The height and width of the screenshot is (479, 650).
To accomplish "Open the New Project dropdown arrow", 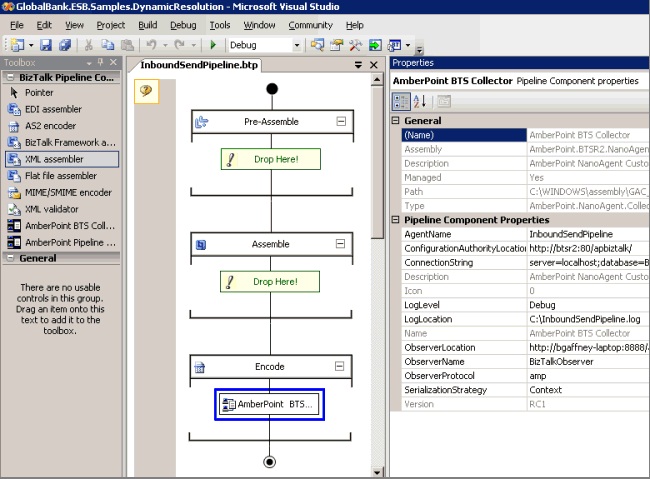I will coord(31,45).
